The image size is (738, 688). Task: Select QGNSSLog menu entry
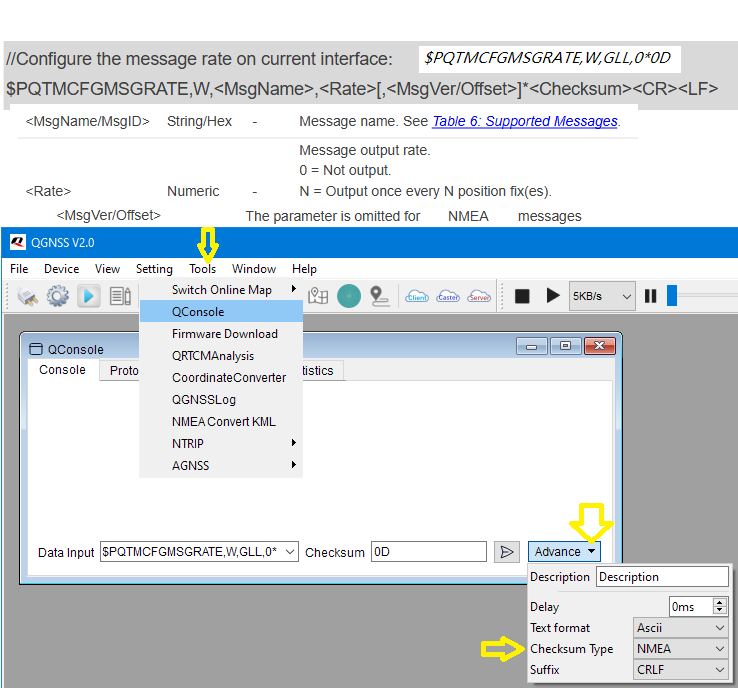(x=221, y=400)
